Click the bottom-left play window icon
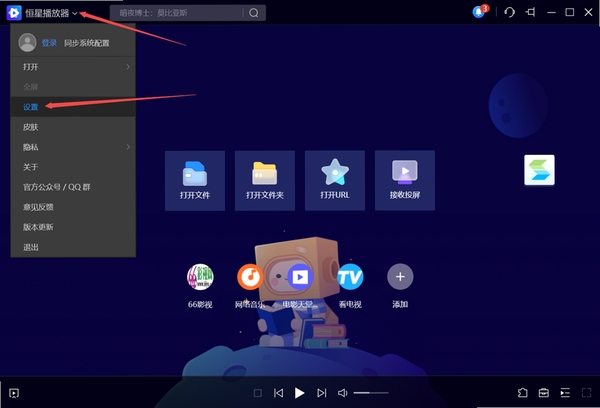Image resolution: width=600 pixels, height=408 pixels. [x=14, y=393]
